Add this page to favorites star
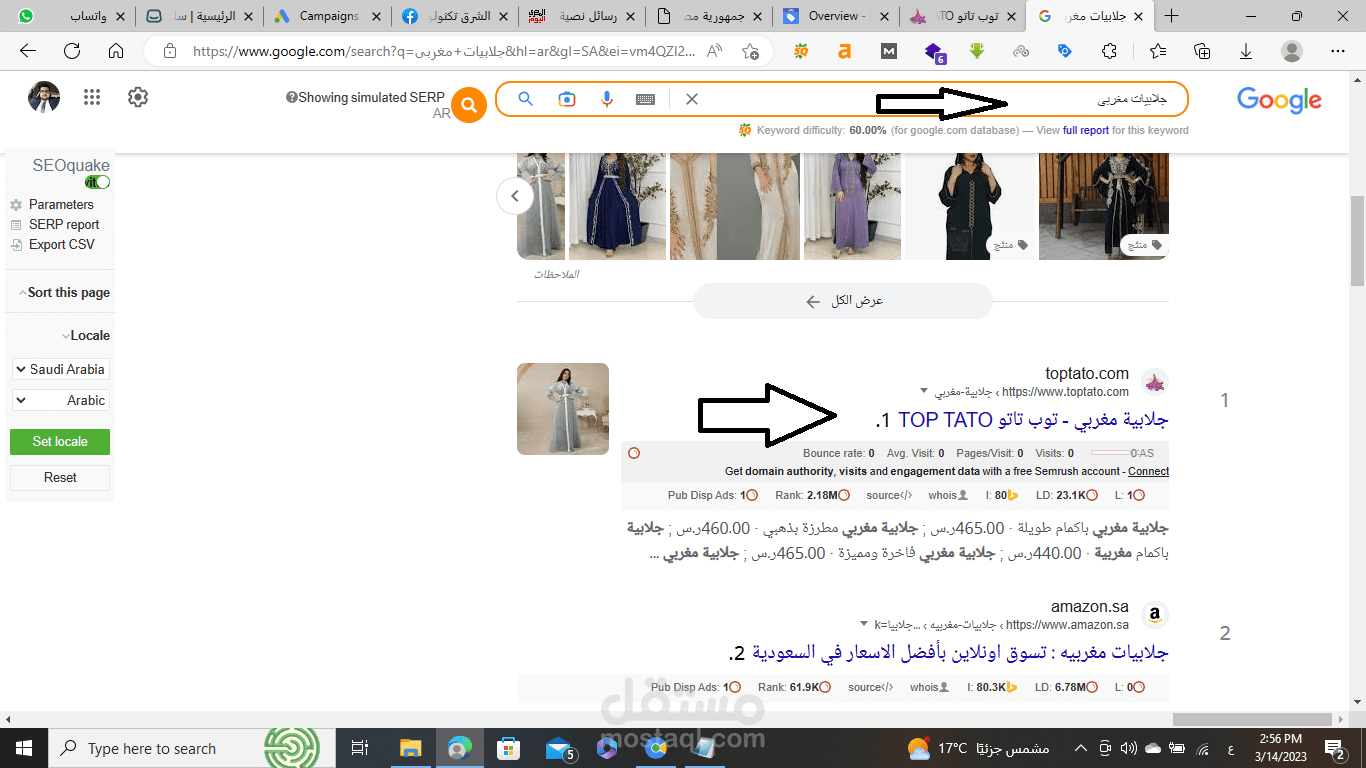The image size is (1366, 768). [x=750, y=51]
